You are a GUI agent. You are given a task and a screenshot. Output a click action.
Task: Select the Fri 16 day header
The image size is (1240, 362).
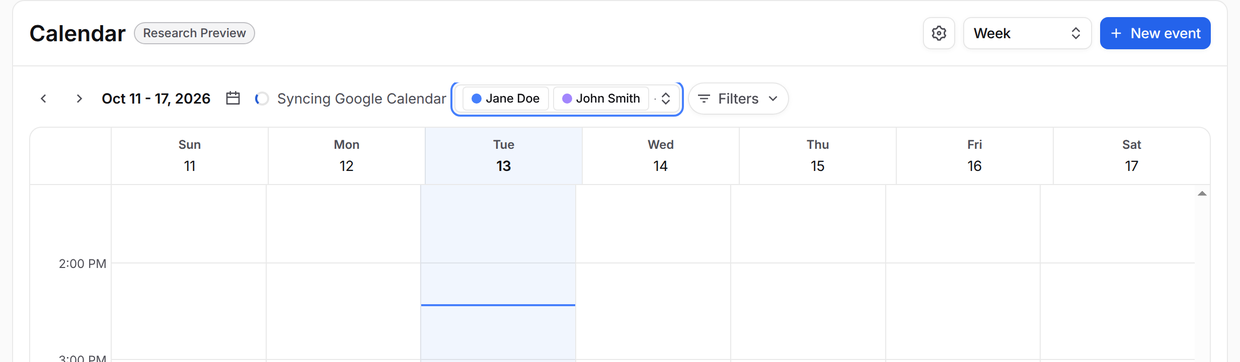tap(974, 155)
